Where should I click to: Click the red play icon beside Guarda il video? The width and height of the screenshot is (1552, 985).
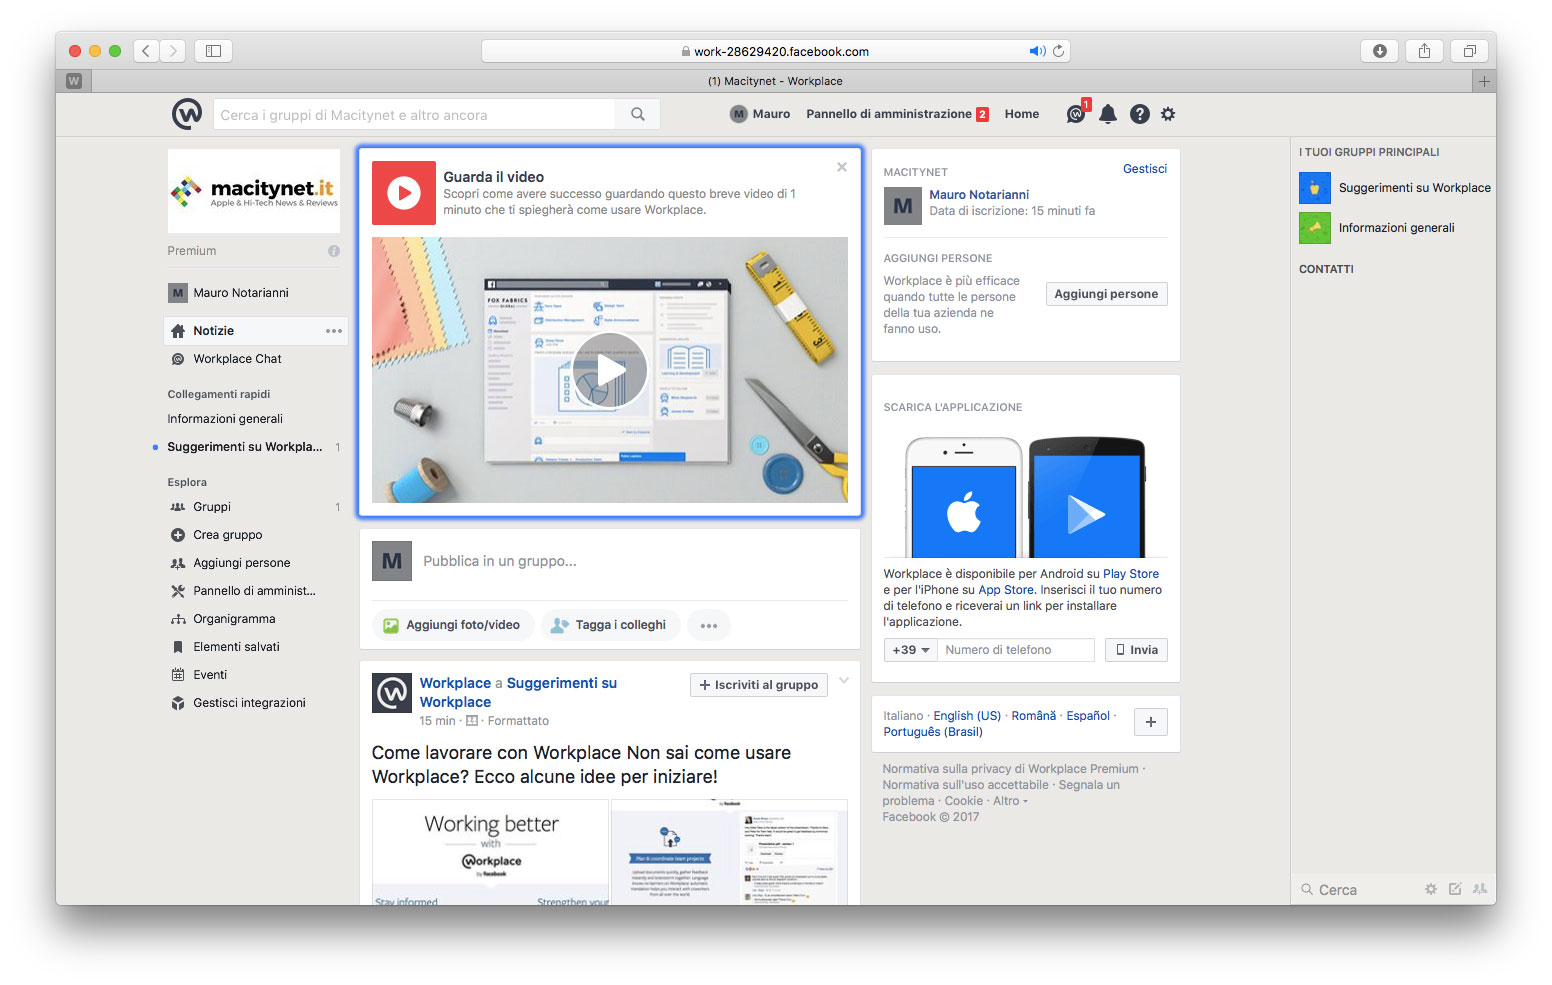pos(404,193)
